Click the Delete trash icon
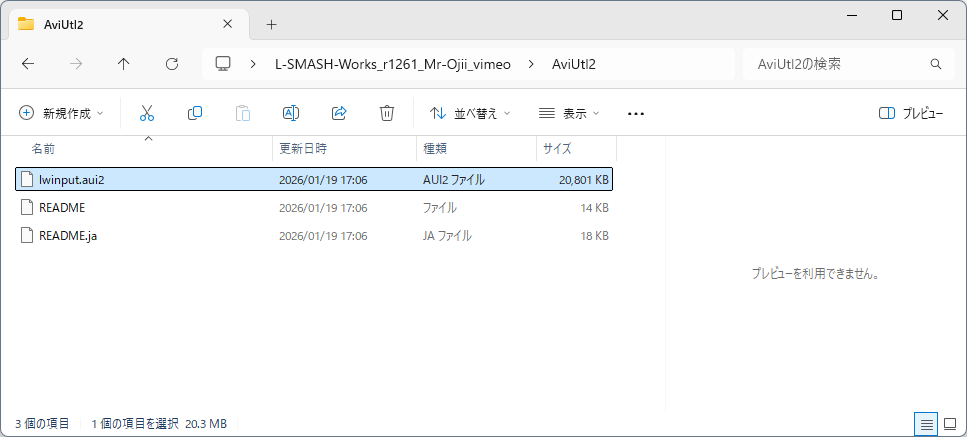Screen dimensions: 967x437 point(387,114)
